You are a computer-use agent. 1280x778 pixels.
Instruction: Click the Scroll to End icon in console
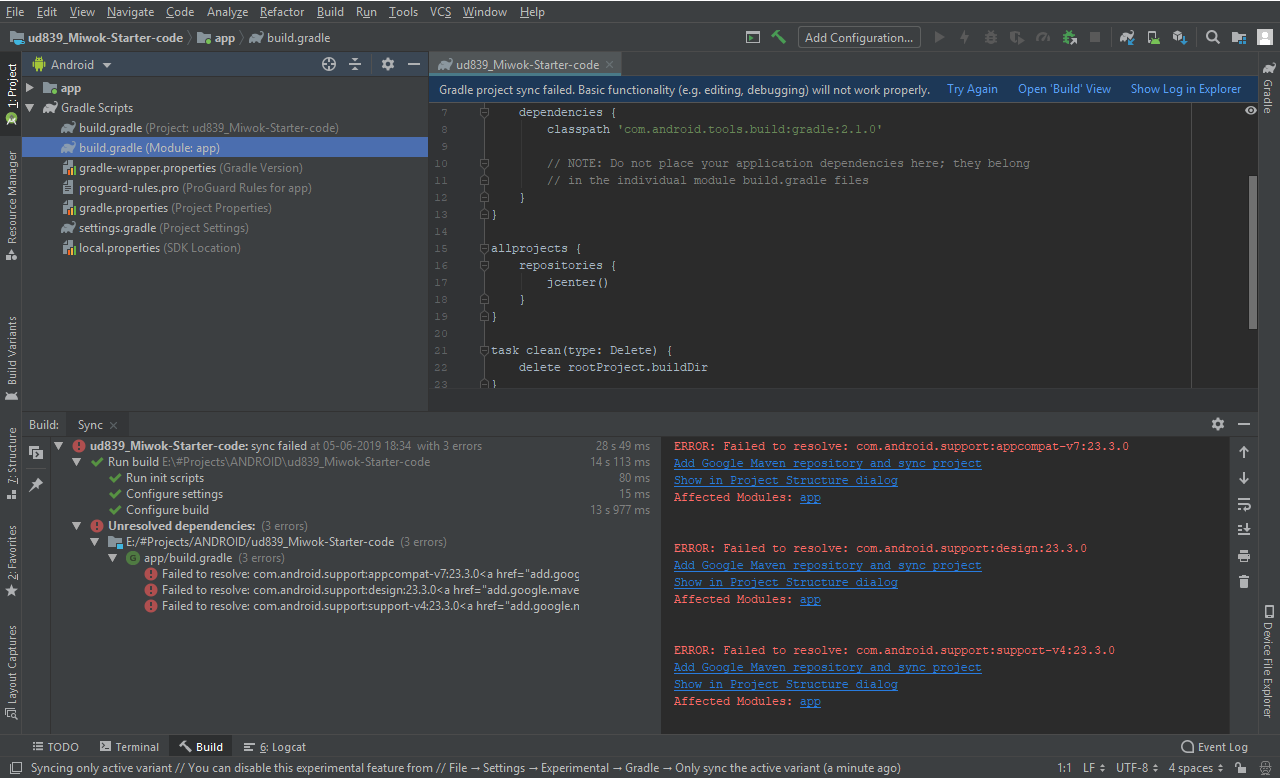[1244, 529]
